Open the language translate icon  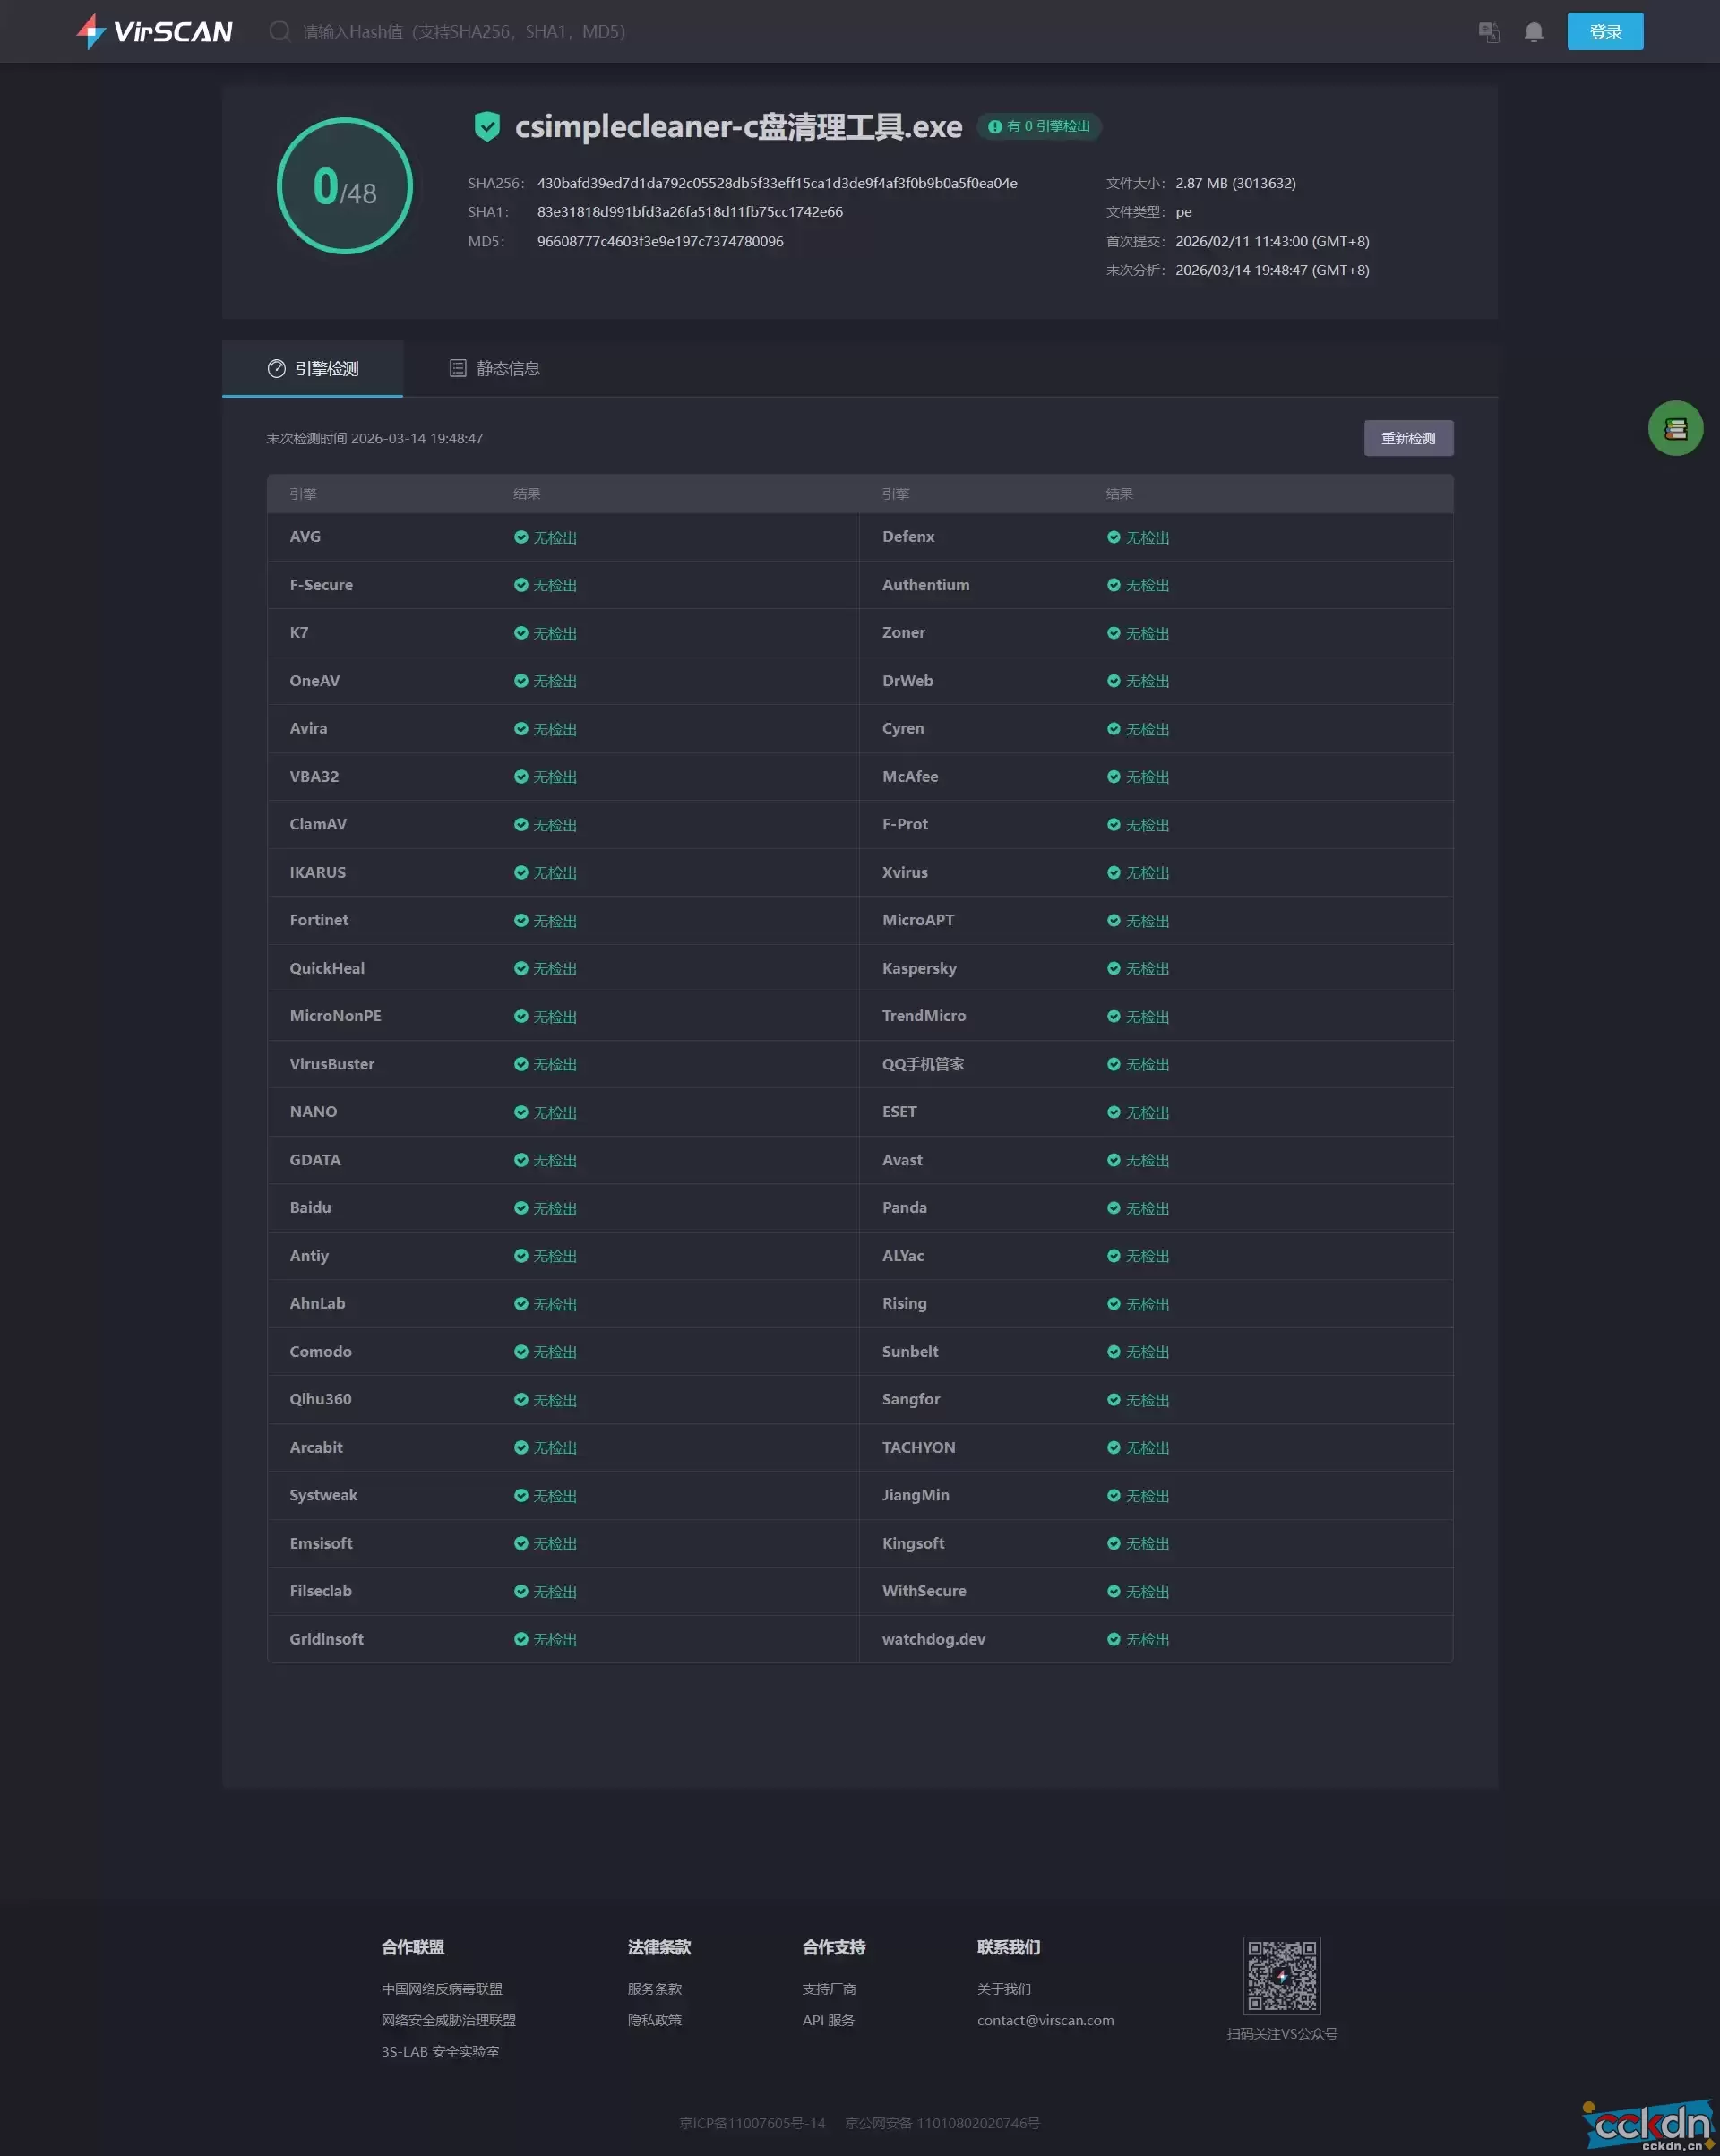[1489, 32]
